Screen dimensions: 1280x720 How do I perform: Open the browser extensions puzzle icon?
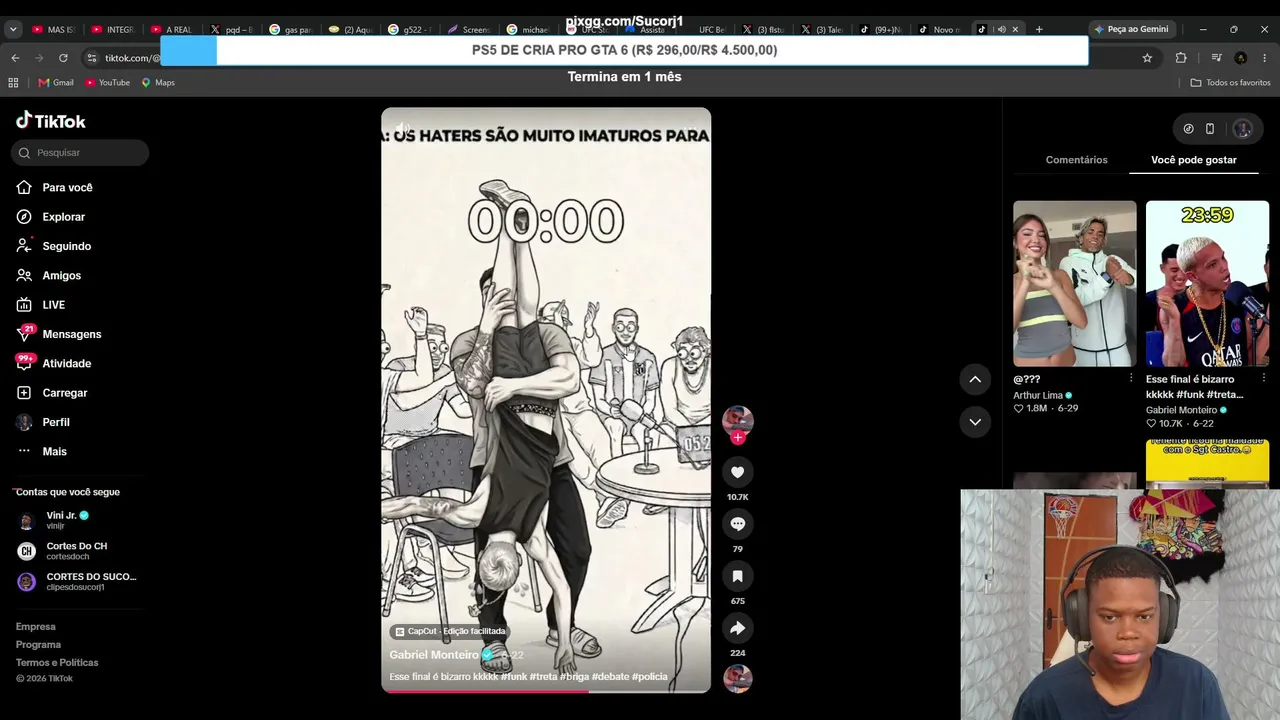pyautogui.click(x=1181, y=58)
